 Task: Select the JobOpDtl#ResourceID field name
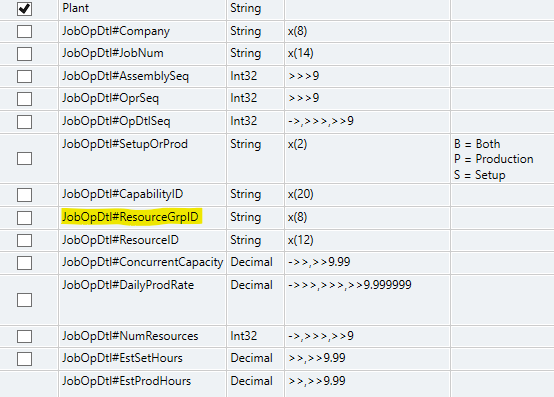(120, 240)
